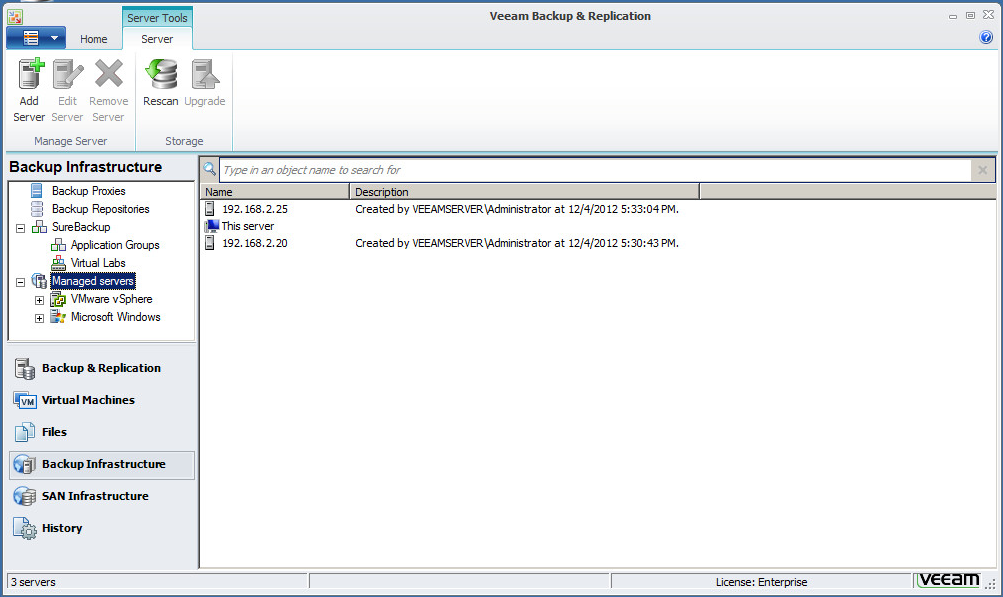Open the Virtual Machines view
The height and width of the screenshot is (597, 1003).
[x=102, y=401]
